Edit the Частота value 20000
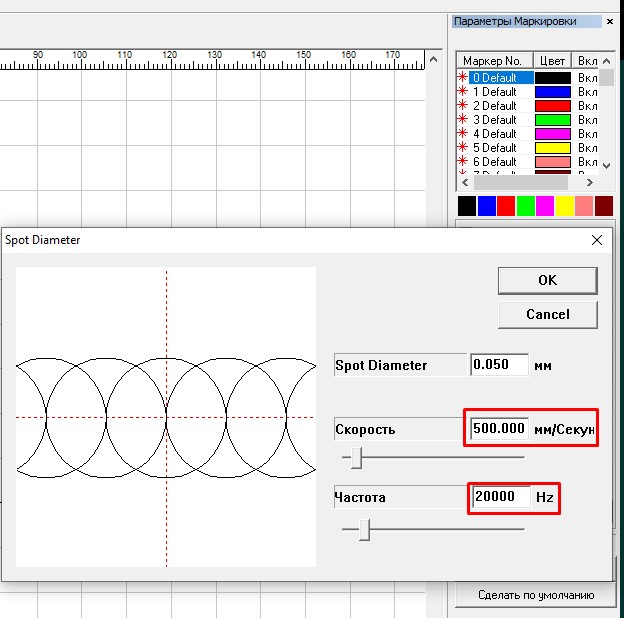 [501, 497]
